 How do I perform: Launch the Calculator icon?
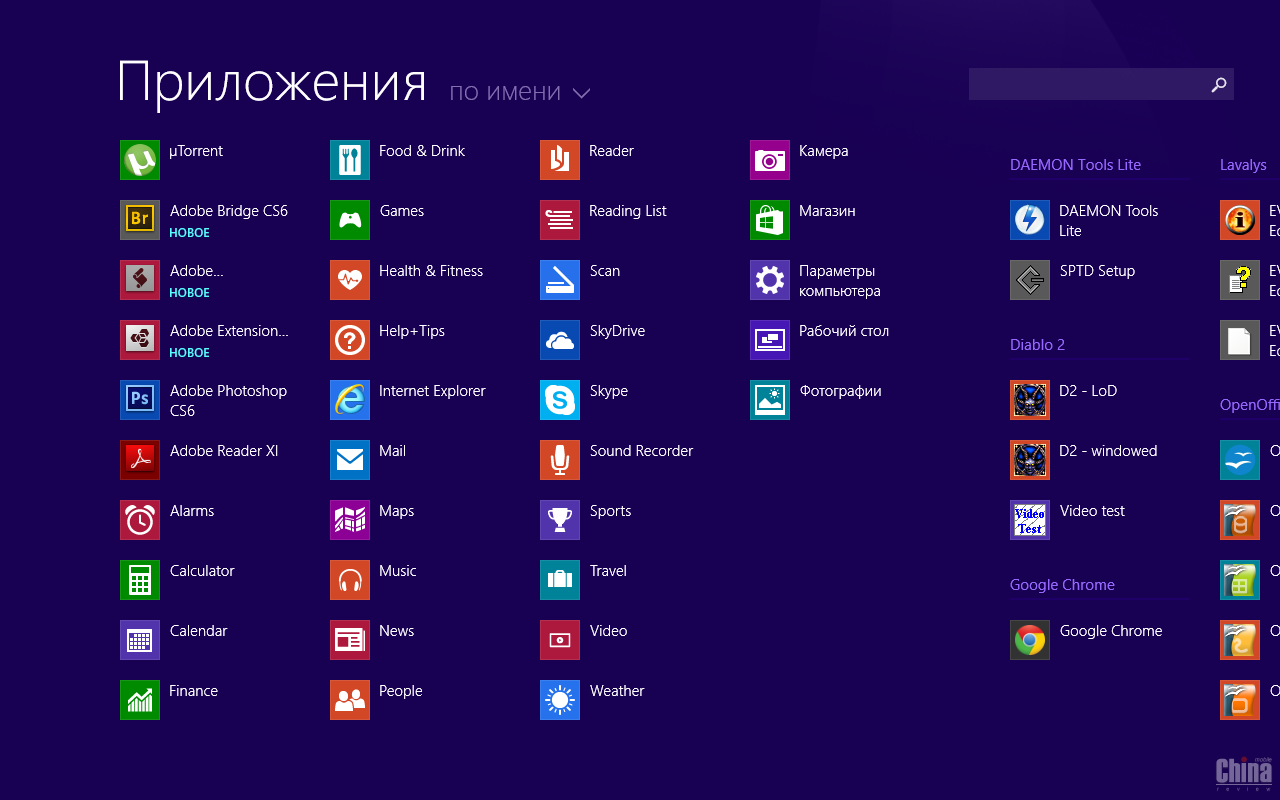[x=140, y=580]
